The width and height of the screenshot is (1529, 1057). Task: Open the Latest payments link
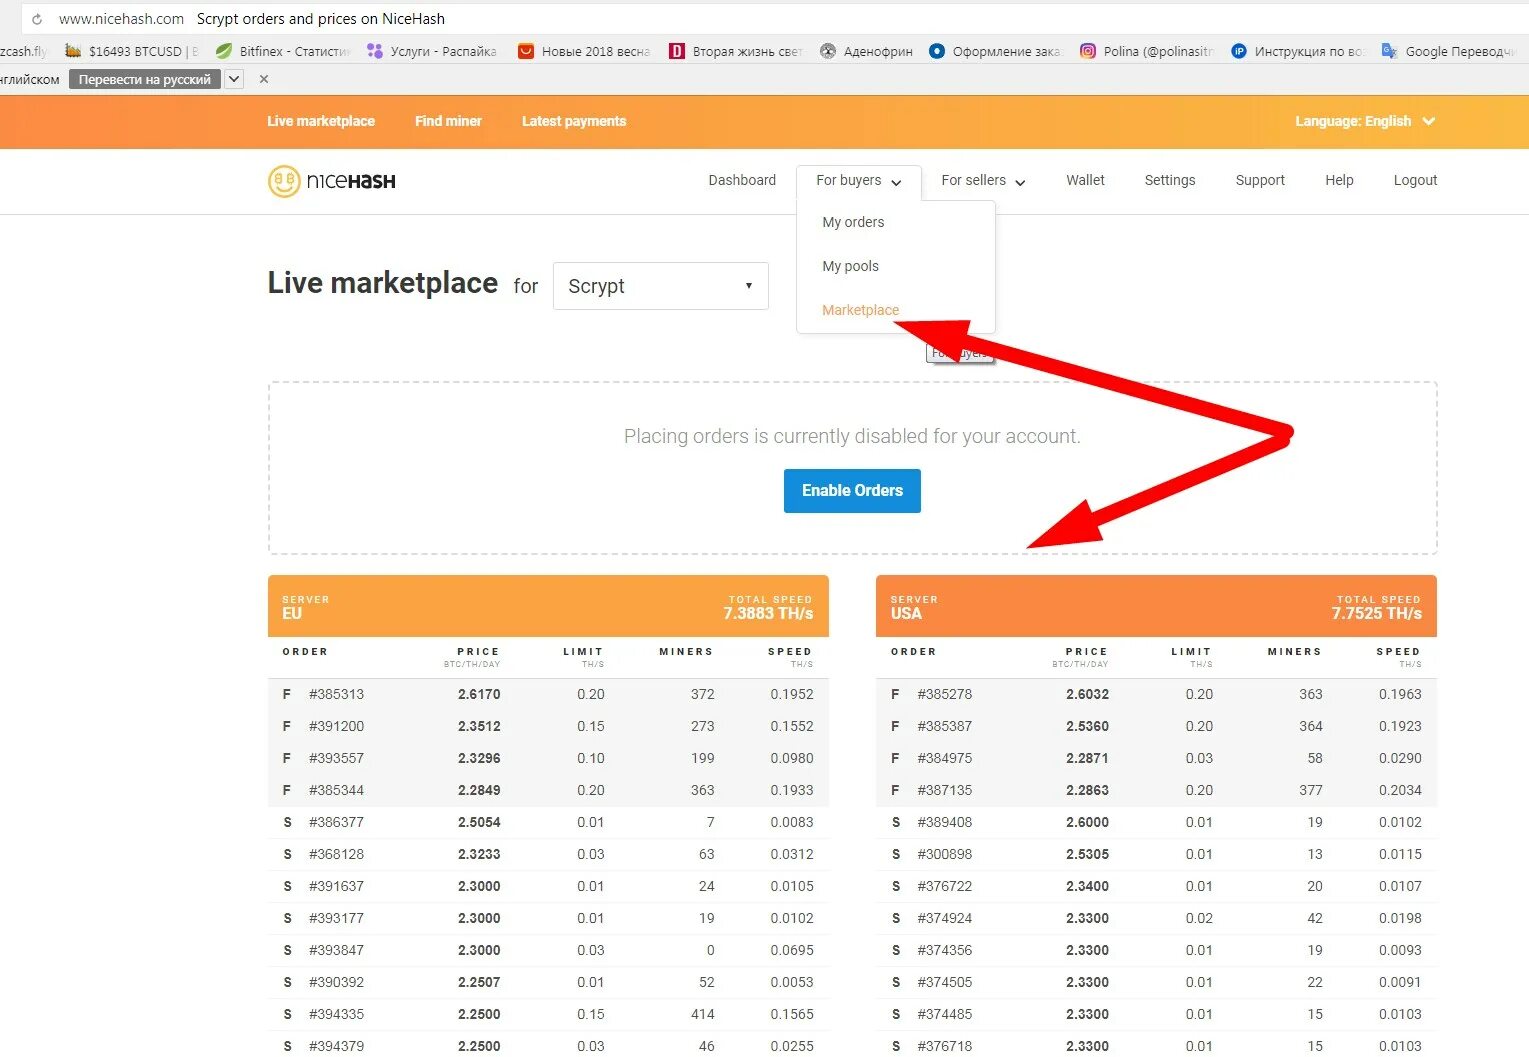click(x=574, y=121)
